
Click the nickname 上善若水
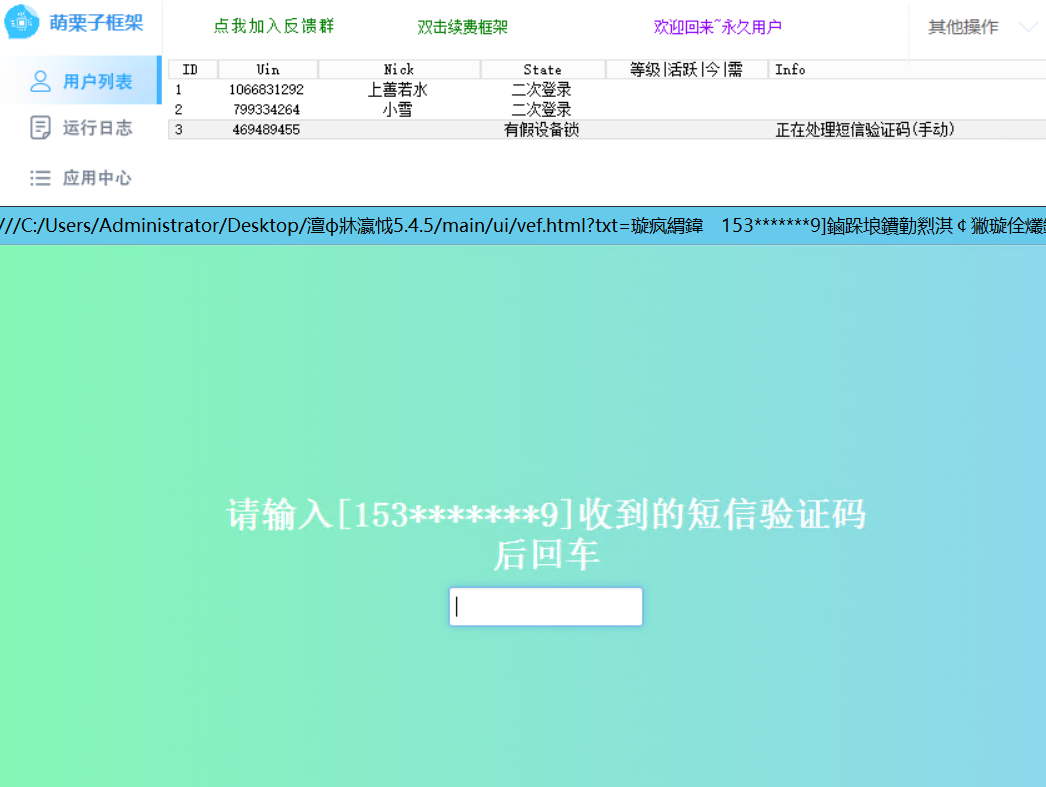398,89
